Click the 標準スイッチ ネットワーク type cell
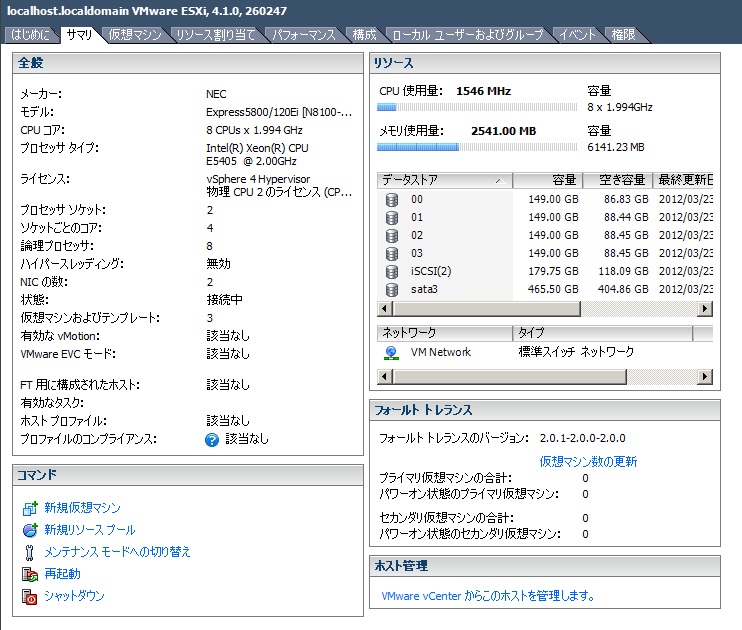 coord(576,352)
